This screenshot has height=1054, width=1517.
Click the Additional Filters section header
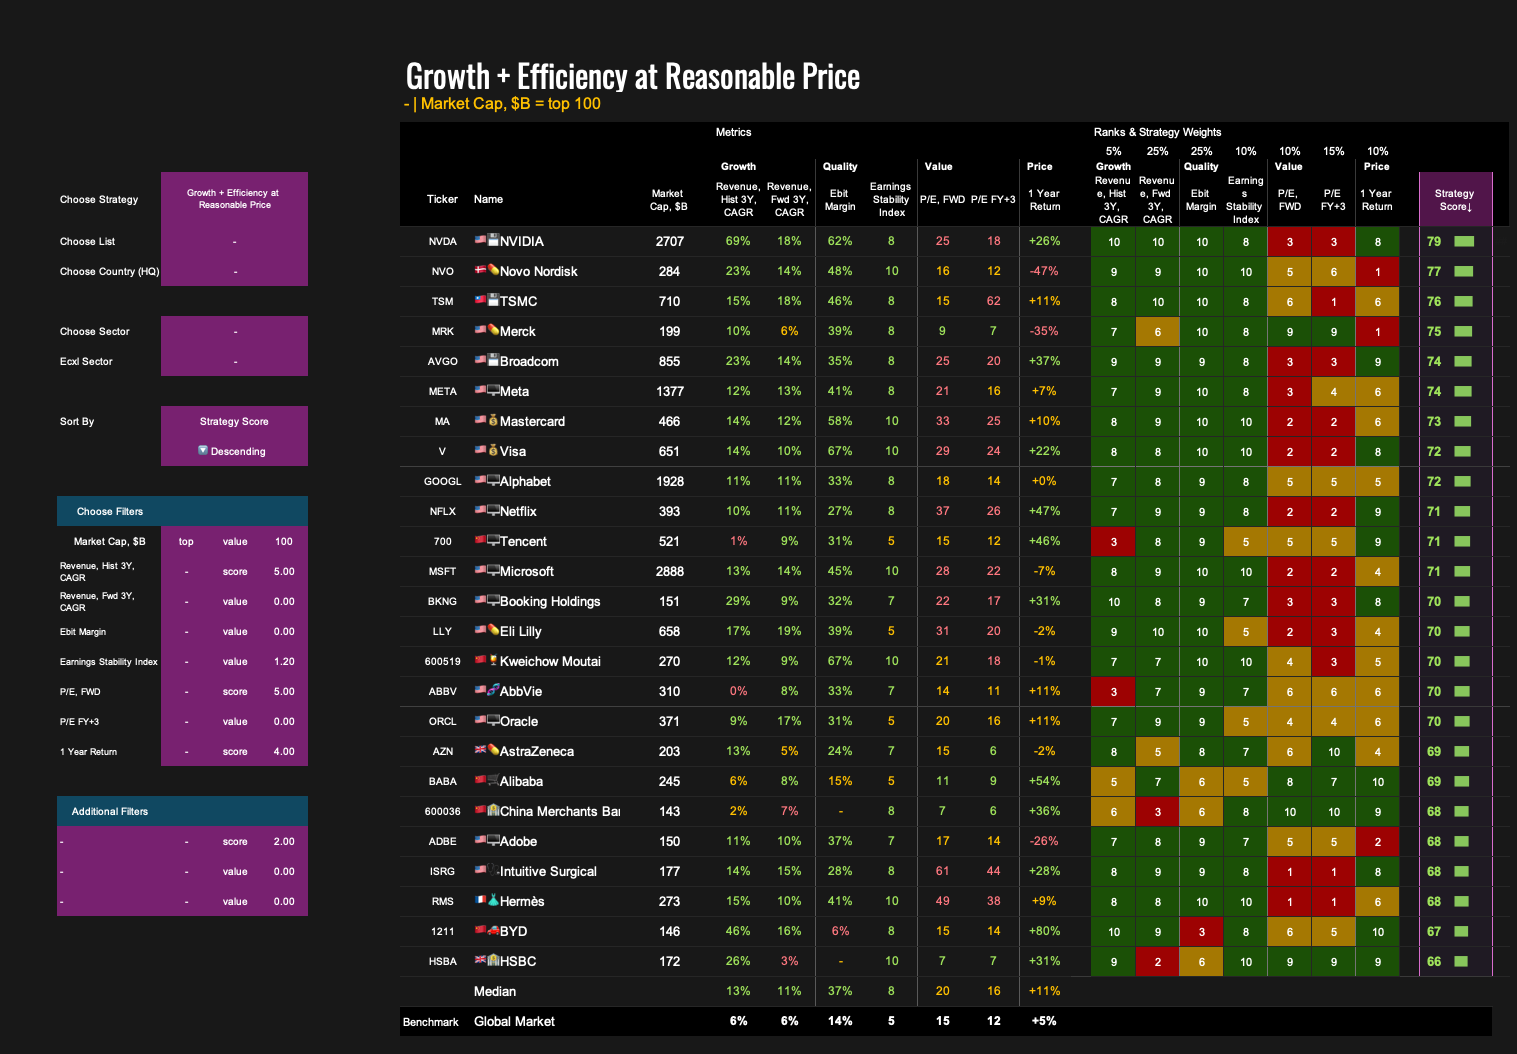tap(182, 811)
